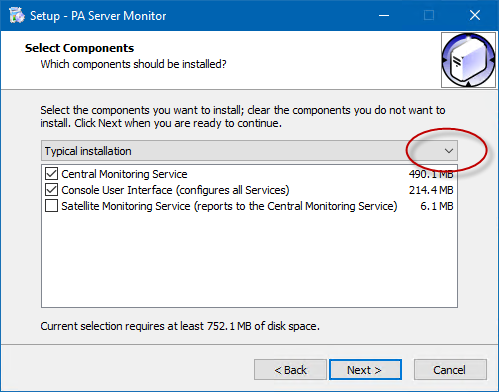This screenshot has height=392, width=499.
Task: Uncheck Console User Interface checkbox
Action: coord(51,190)
